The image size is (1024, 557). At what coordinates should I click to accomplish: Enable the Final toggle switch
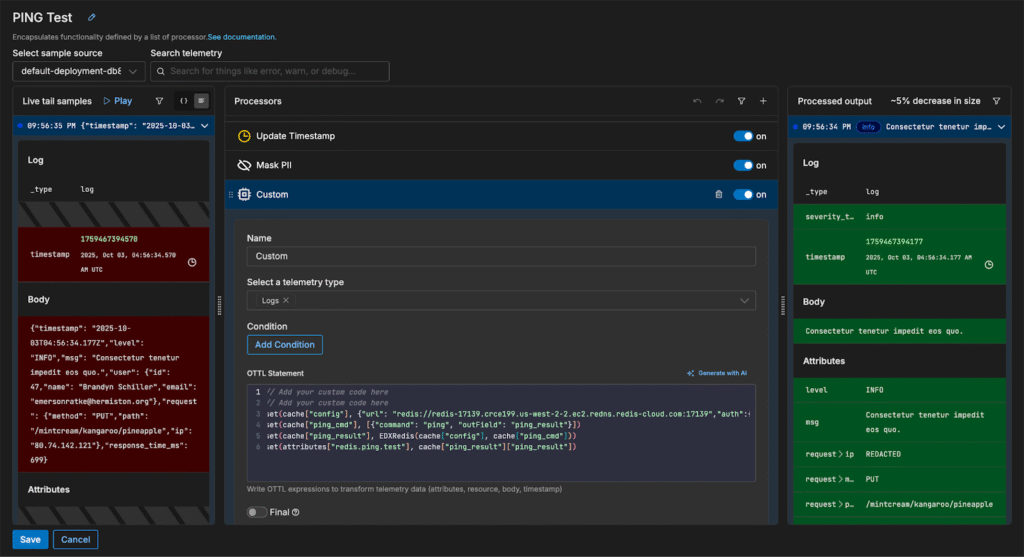click(x=257, y=512)
